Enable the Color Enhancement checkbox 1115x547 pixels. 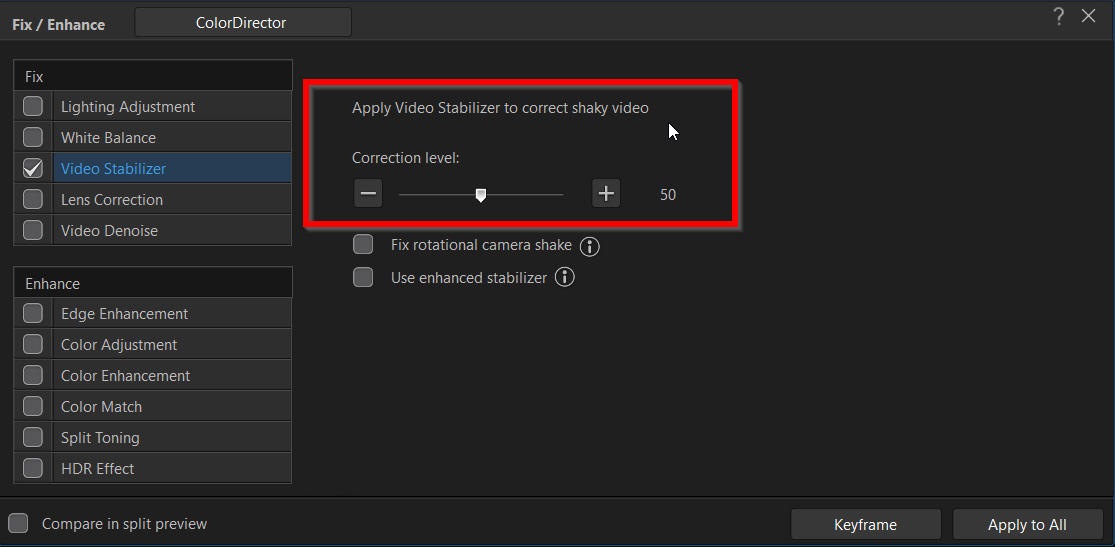[x=33, y=375]
